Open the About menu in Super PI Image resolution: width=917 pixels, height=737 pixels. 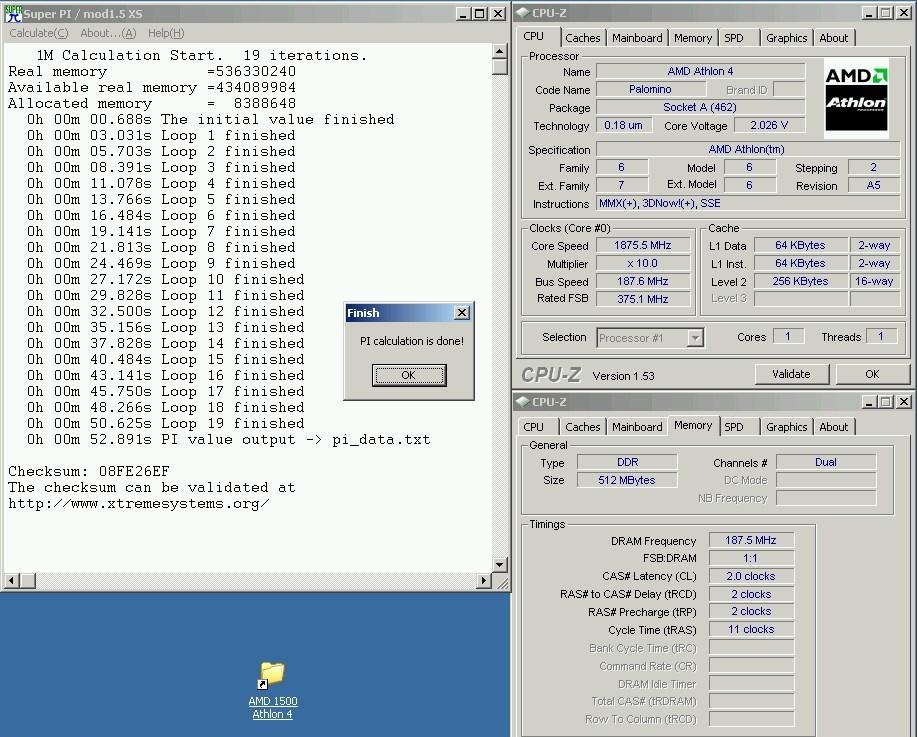108,33
